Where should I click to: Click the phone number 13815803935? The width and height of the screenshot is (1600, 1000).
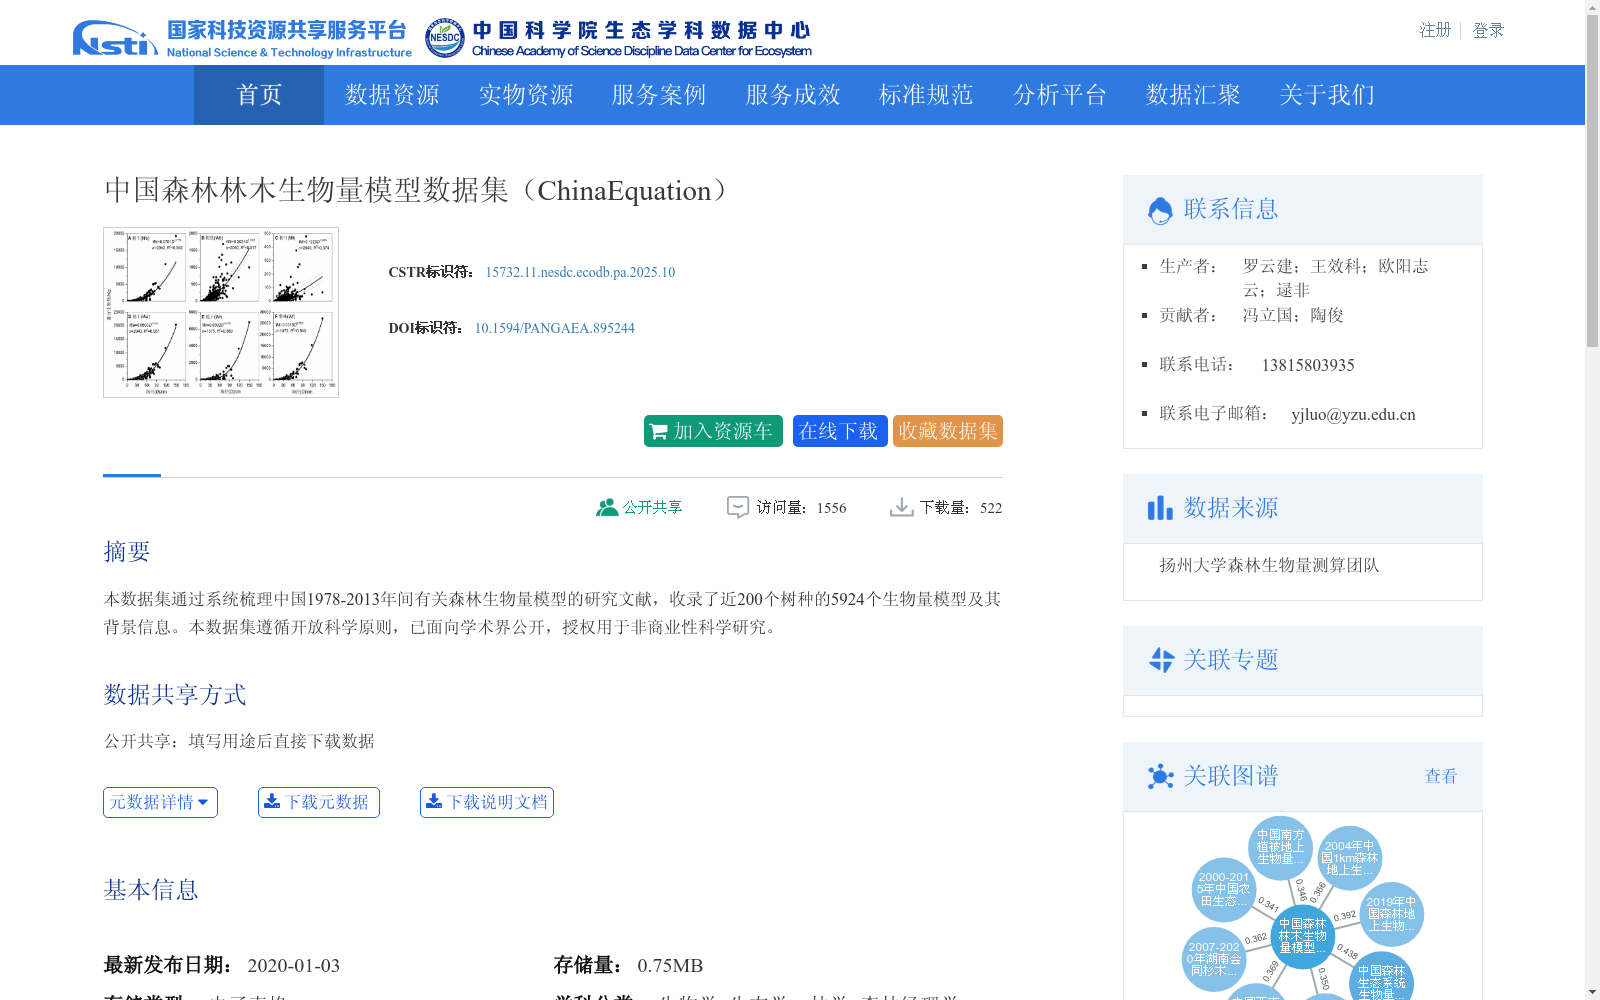[x=1308, y=365]
